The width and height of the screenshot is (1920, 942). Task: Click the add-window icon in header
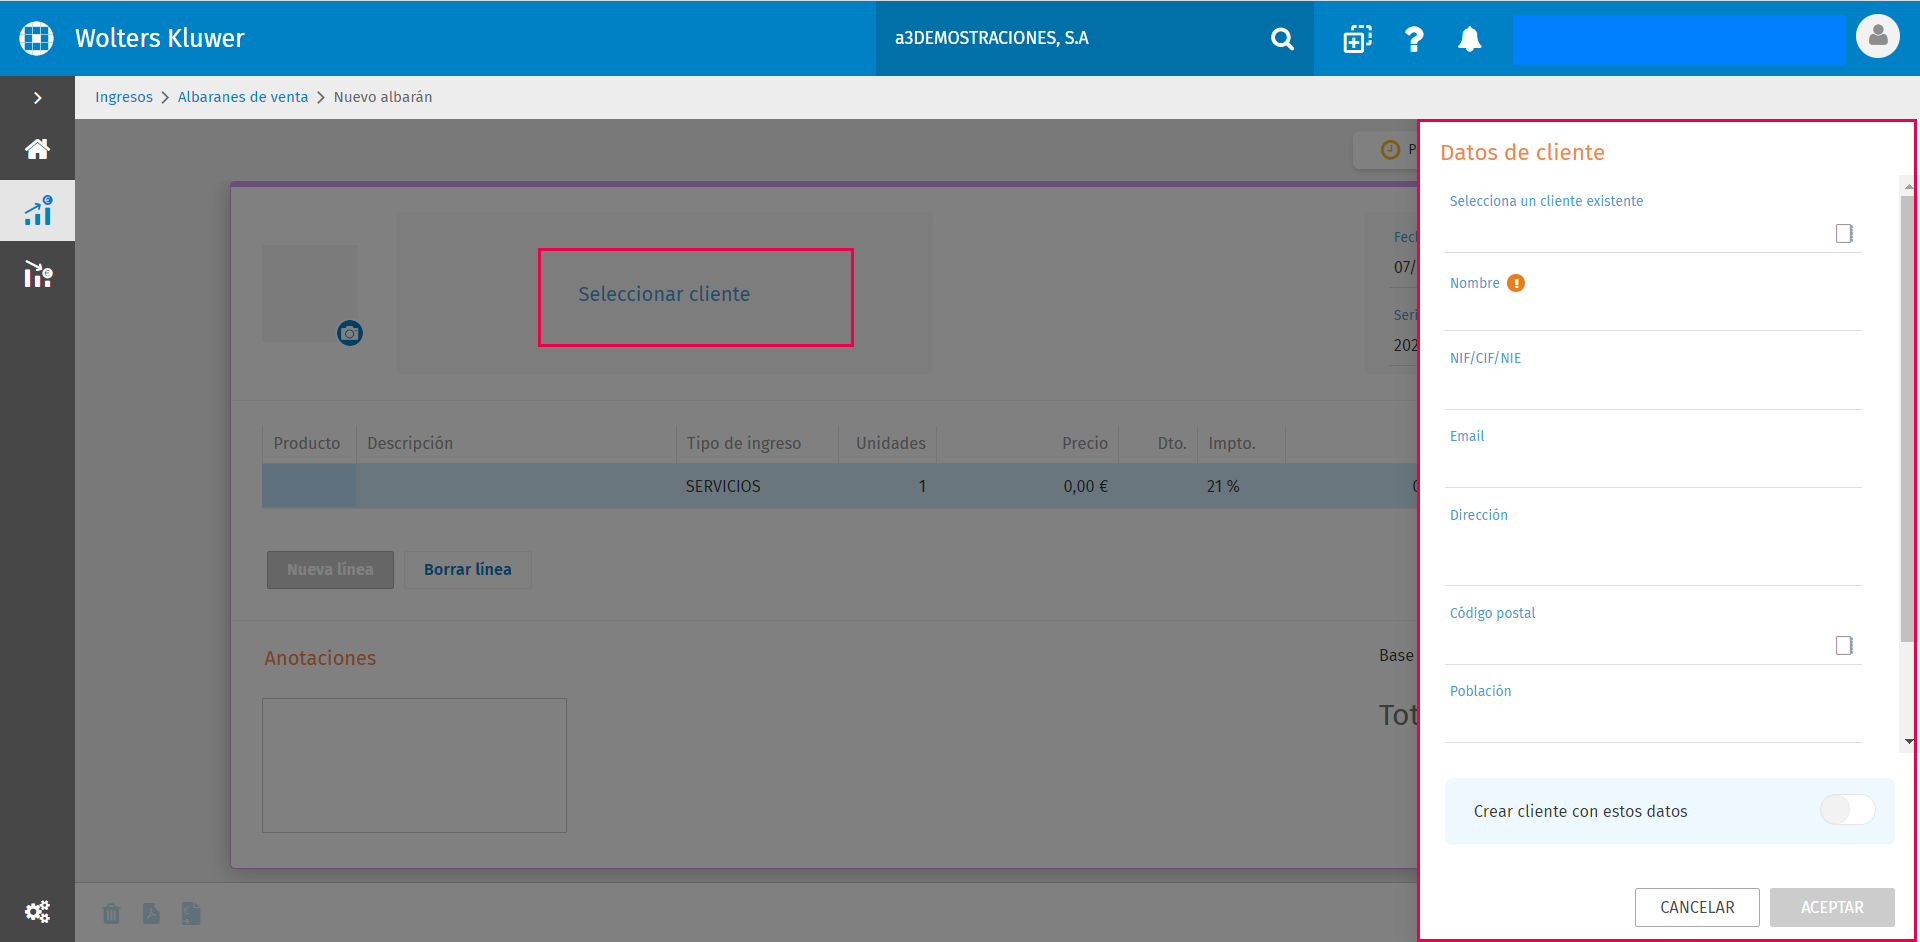coord(1357,39)
